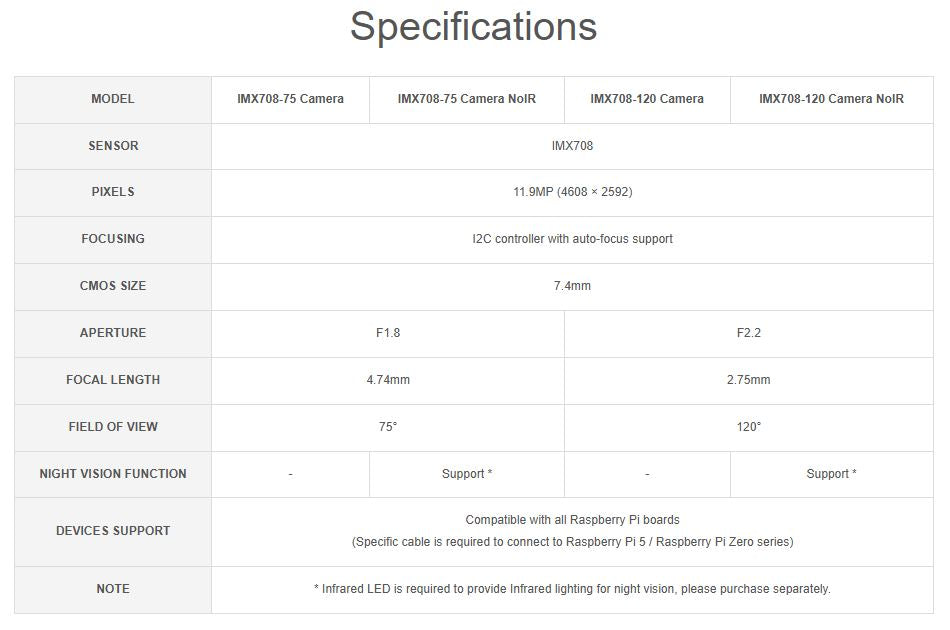Click the IMX708-120 Camera NoIR header
This screenshot has height=630, width=950.
[831, 99]
